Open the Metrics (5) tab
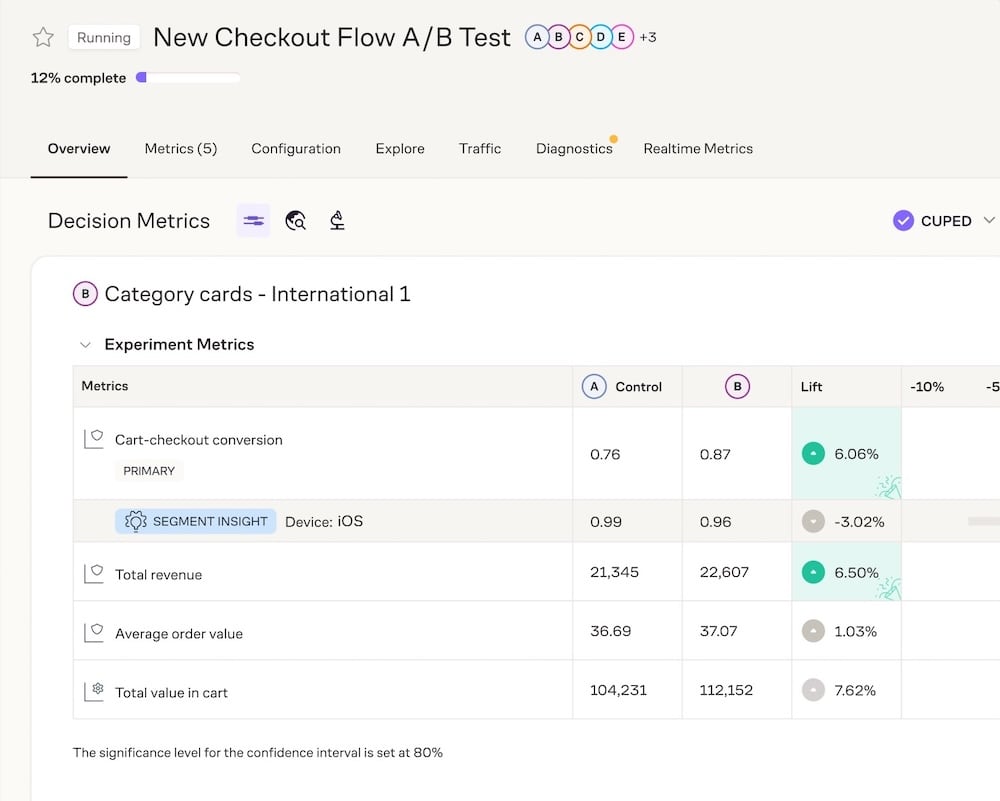Screen dimensions: 1000x801 pos(180,149)
